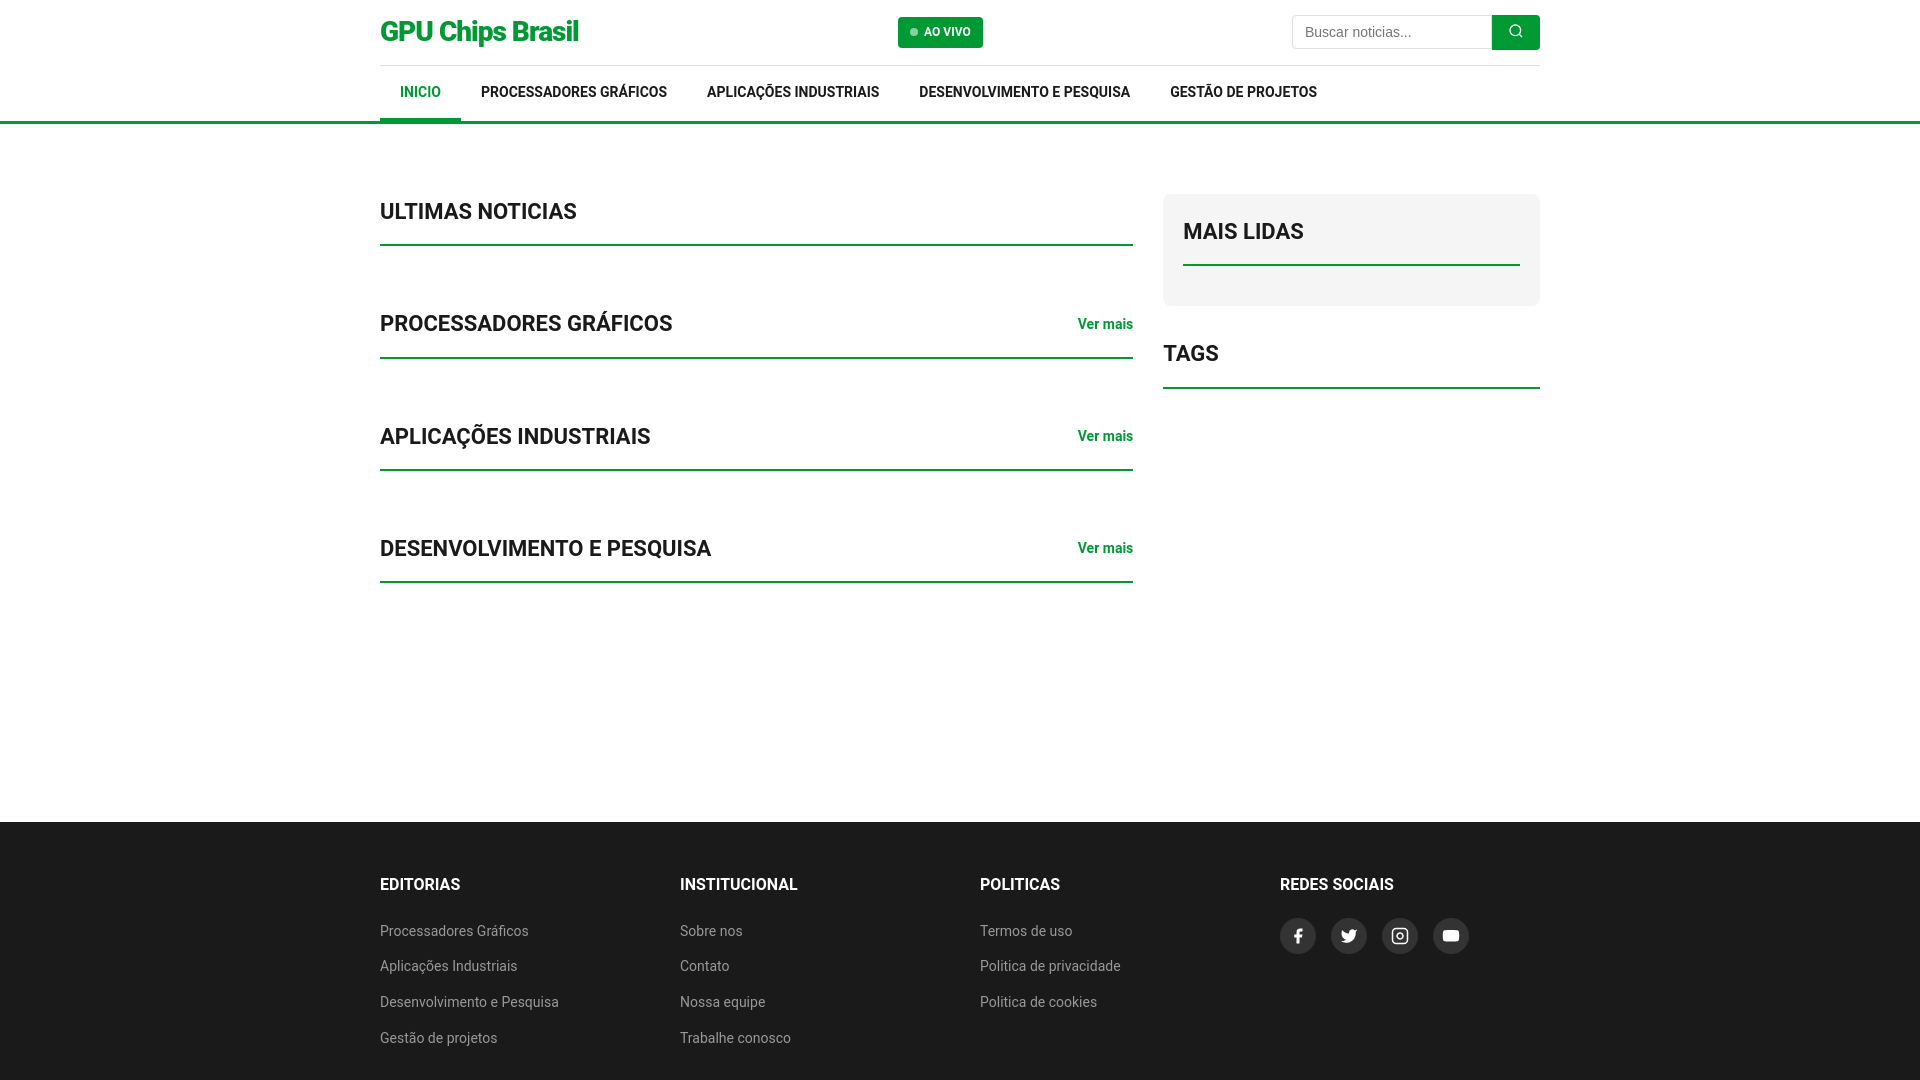Open the Contato footer link
This screenshot has width=1920, height=1080.
(705, 966)
